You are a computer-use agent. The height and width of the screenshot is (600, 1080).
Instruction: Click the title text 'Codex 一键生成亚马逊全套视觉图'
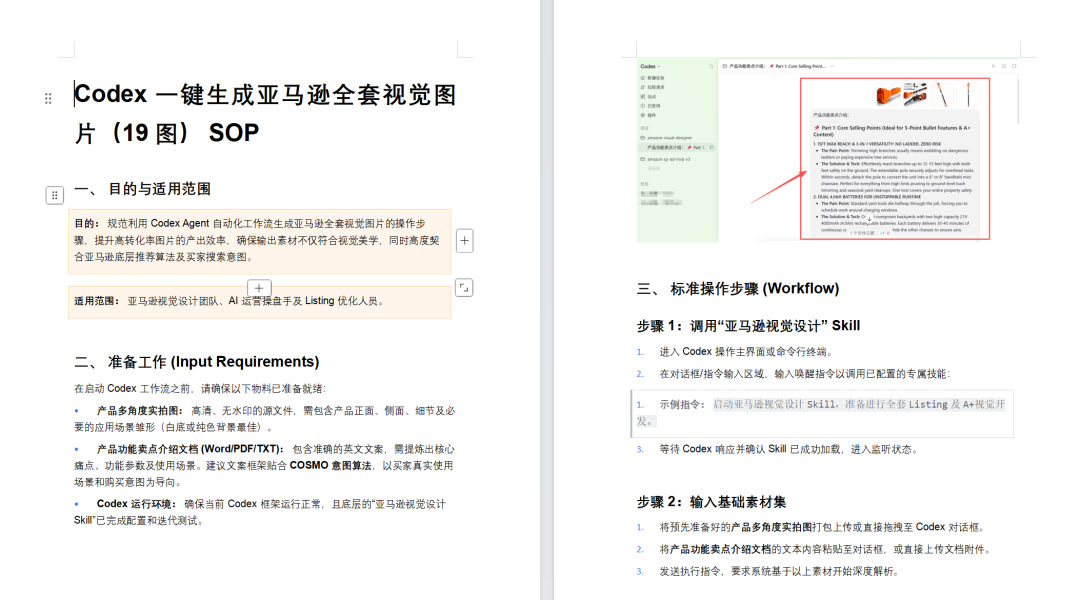tap(265, 94)
